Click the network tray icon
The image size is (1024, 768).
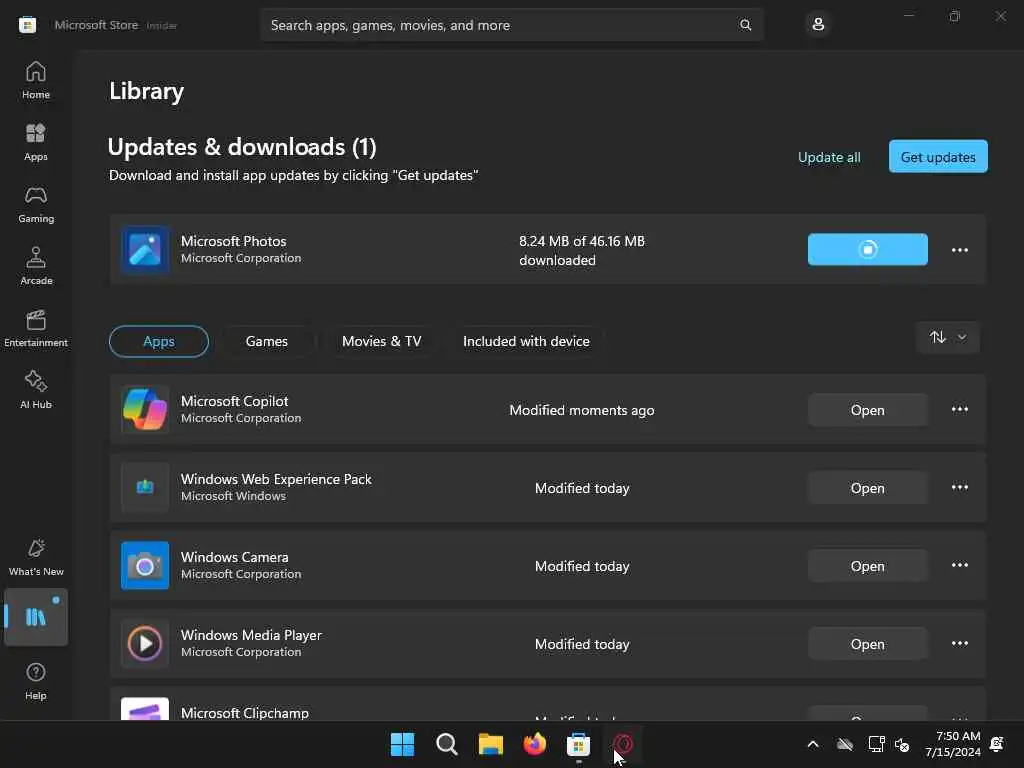pyautogui.click(x=876, y=744)
